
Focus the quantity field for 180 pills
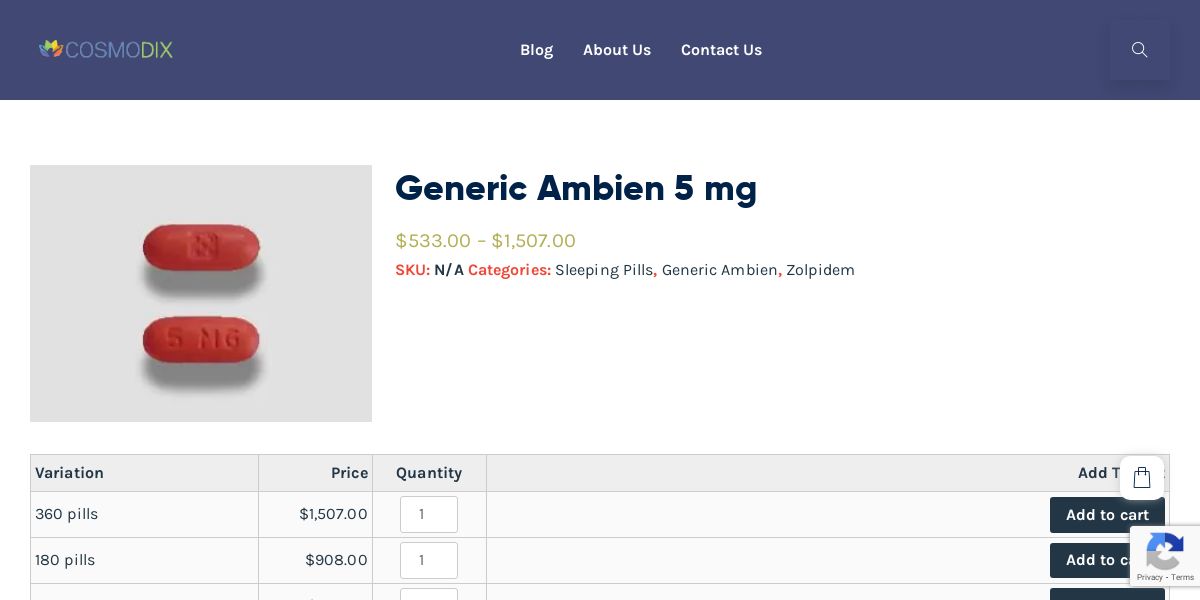(428, 560)
